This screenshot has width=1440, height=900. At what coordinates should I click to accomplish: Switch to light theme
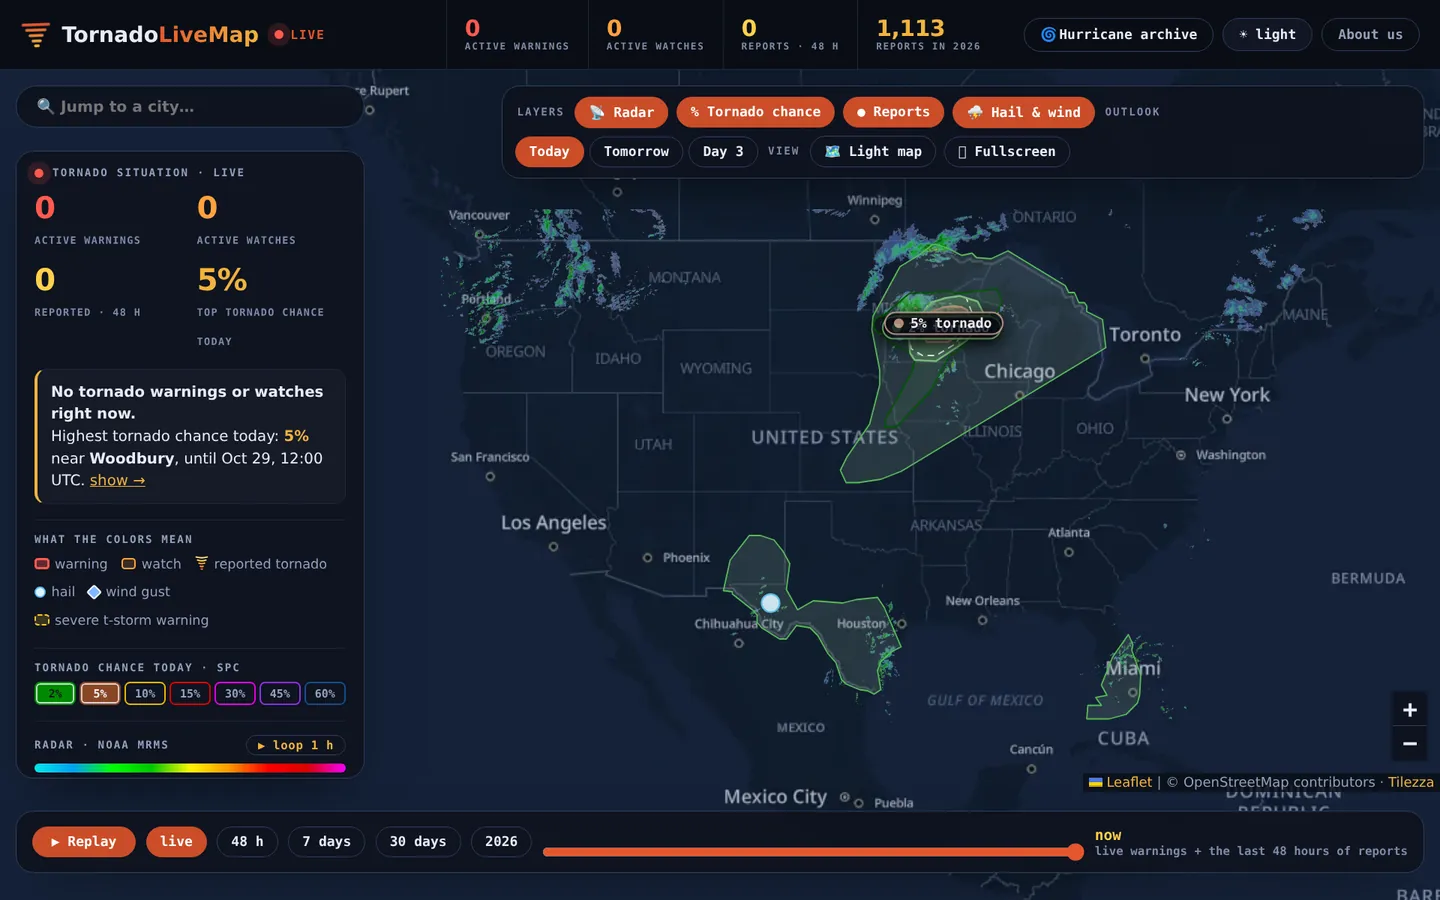point(1267,34)
